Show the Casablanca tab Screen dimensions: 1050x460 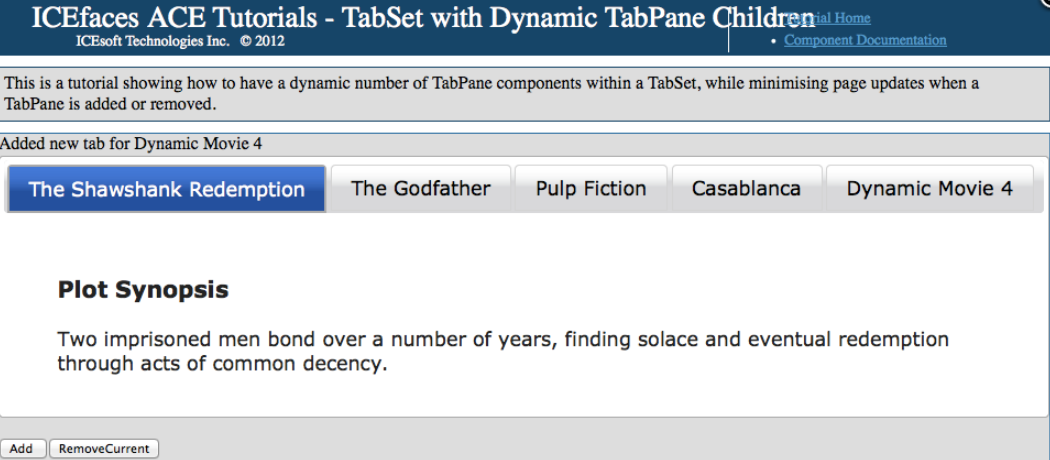746,189
